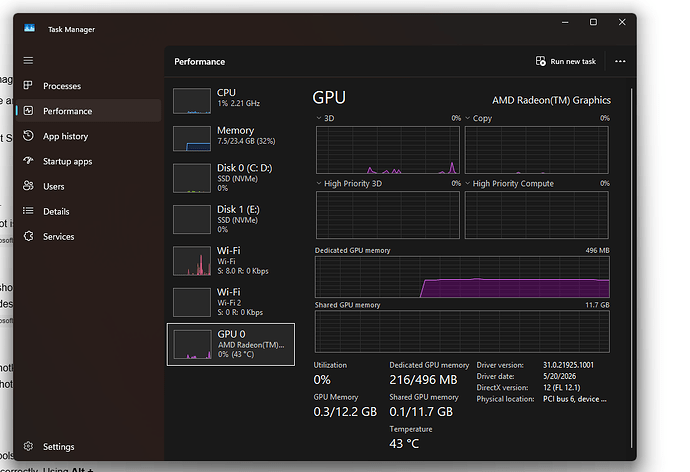Click the 'S: 0 R: 0 Kbps' text
Screen dimensions: 690x472
(x=240, y=312)
